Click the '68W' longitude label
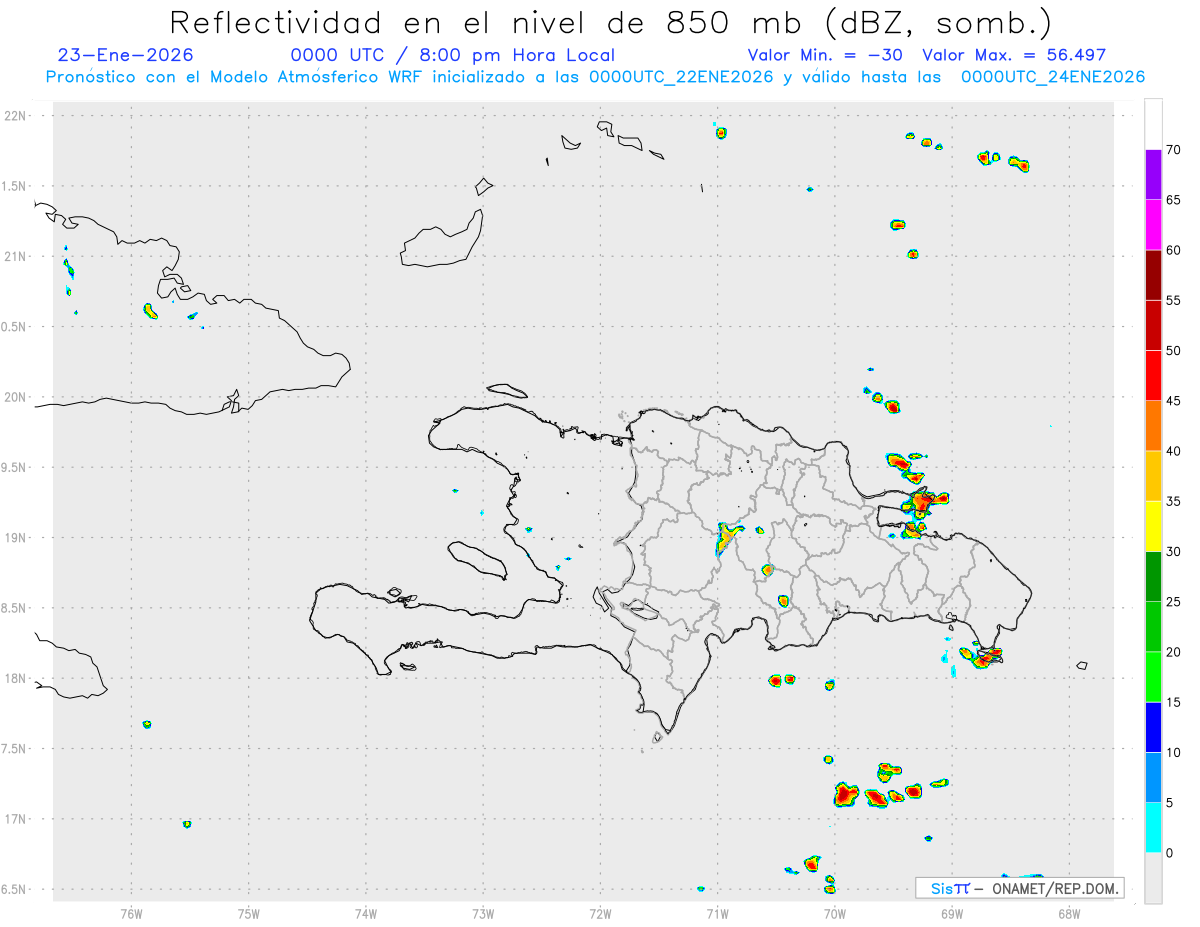The width and height of the screenshot is (1200, 927). (x=1069, y=913)
